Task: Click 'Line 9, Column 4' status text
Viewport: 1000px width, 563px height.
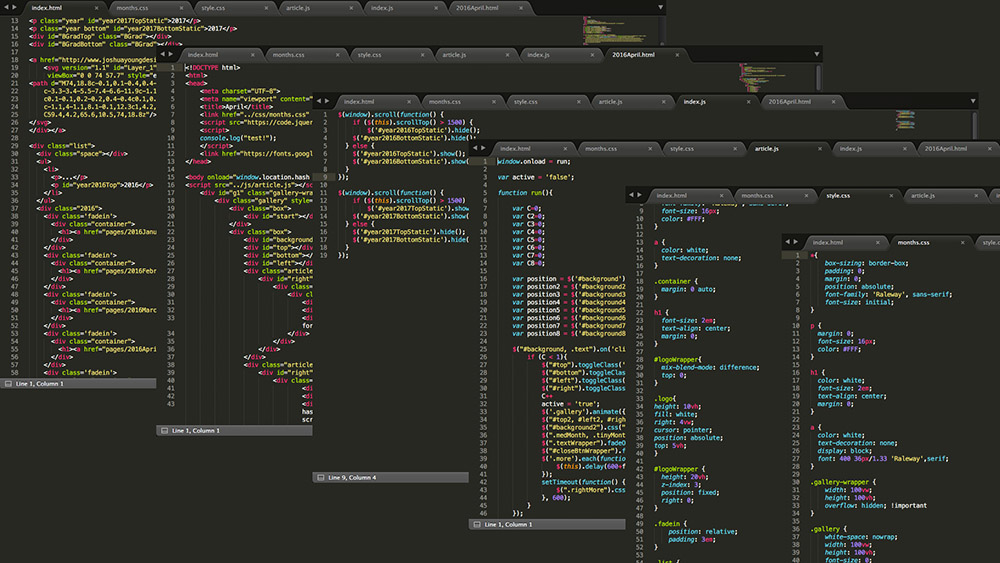Action: click(x=352, y=478)
